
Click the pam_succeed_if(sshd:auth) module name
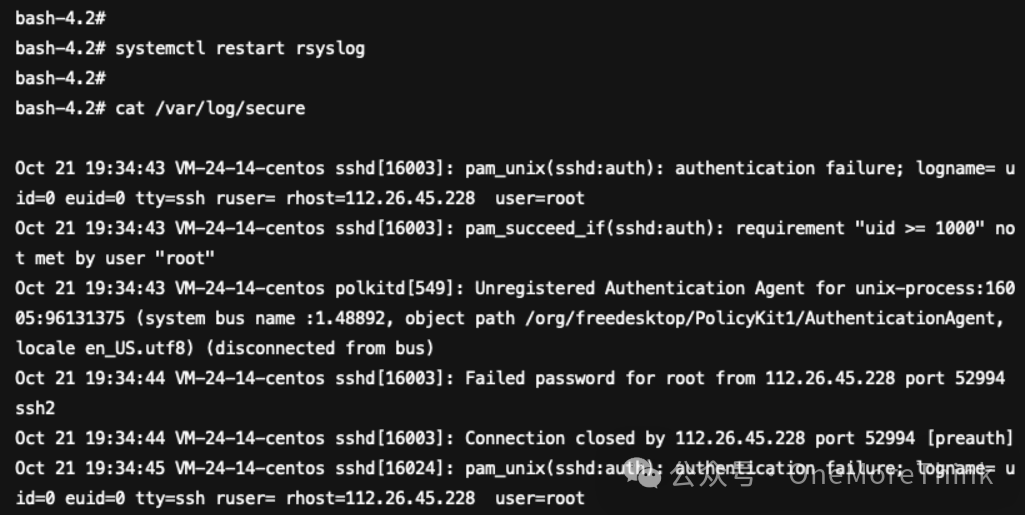pos(590,229)
